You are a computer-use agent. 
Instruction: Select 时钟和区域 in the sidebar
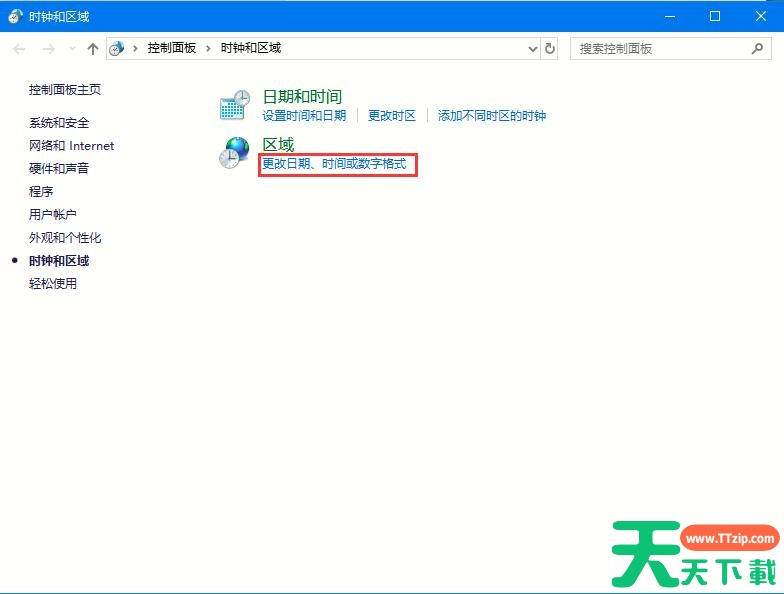point(59,260)
